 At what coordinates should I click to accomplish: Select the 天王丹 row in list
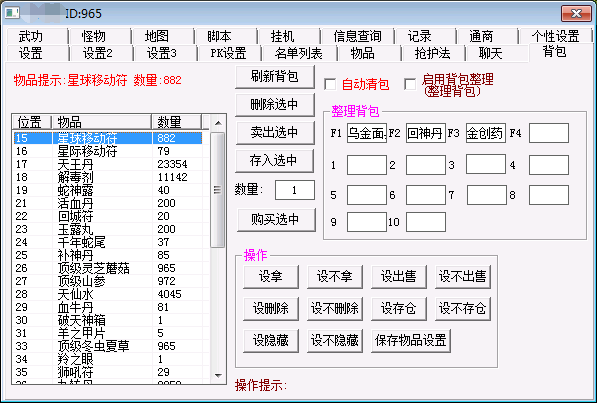point(108,164)
